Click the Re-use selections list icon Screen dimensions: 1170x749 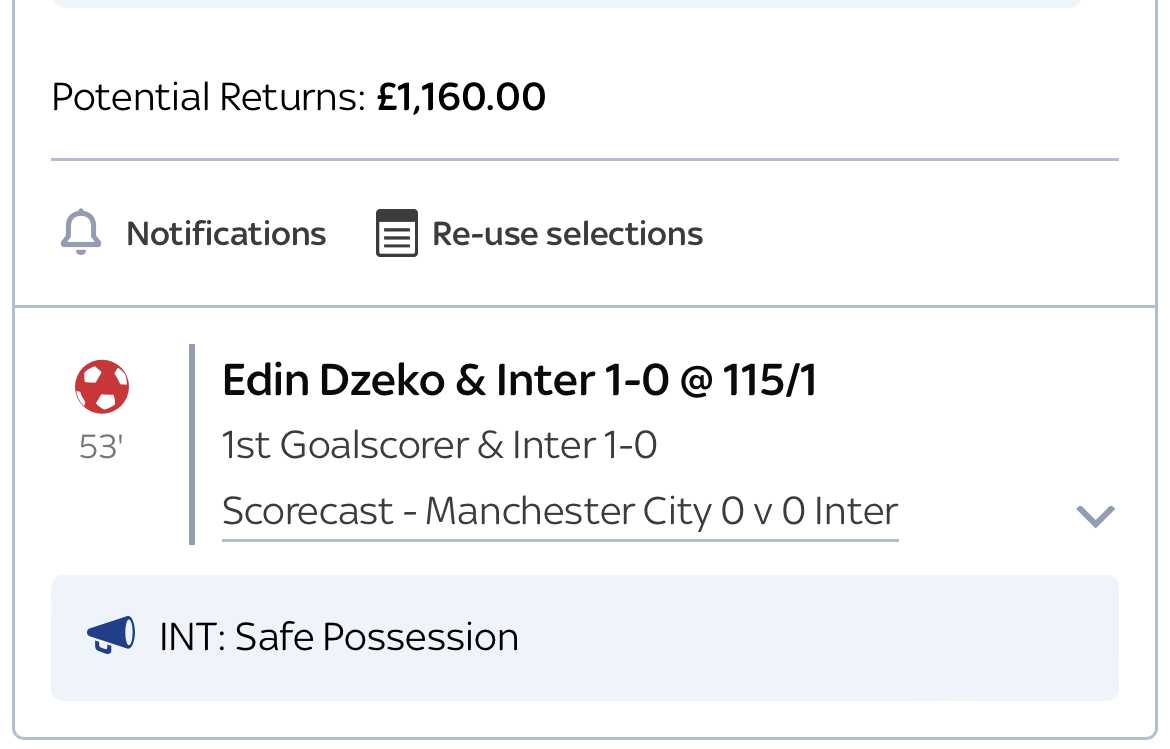[396, 233]
